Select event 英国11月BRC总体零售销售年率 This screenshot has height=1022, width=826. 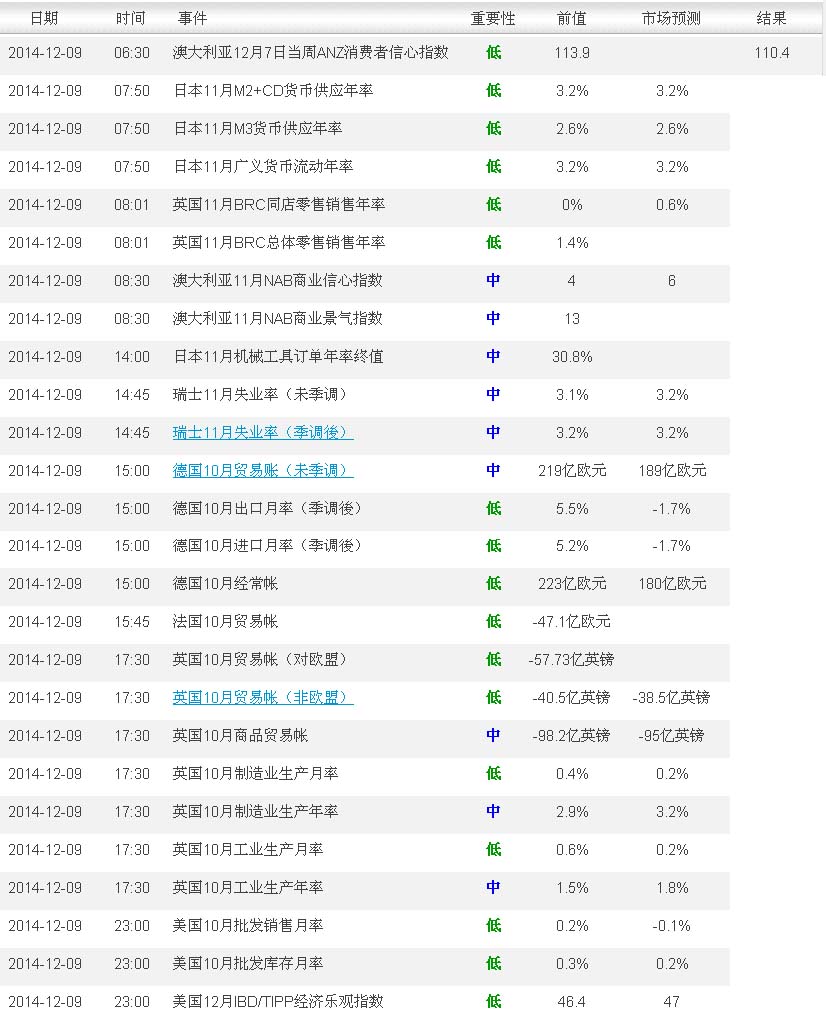(278, 242)
